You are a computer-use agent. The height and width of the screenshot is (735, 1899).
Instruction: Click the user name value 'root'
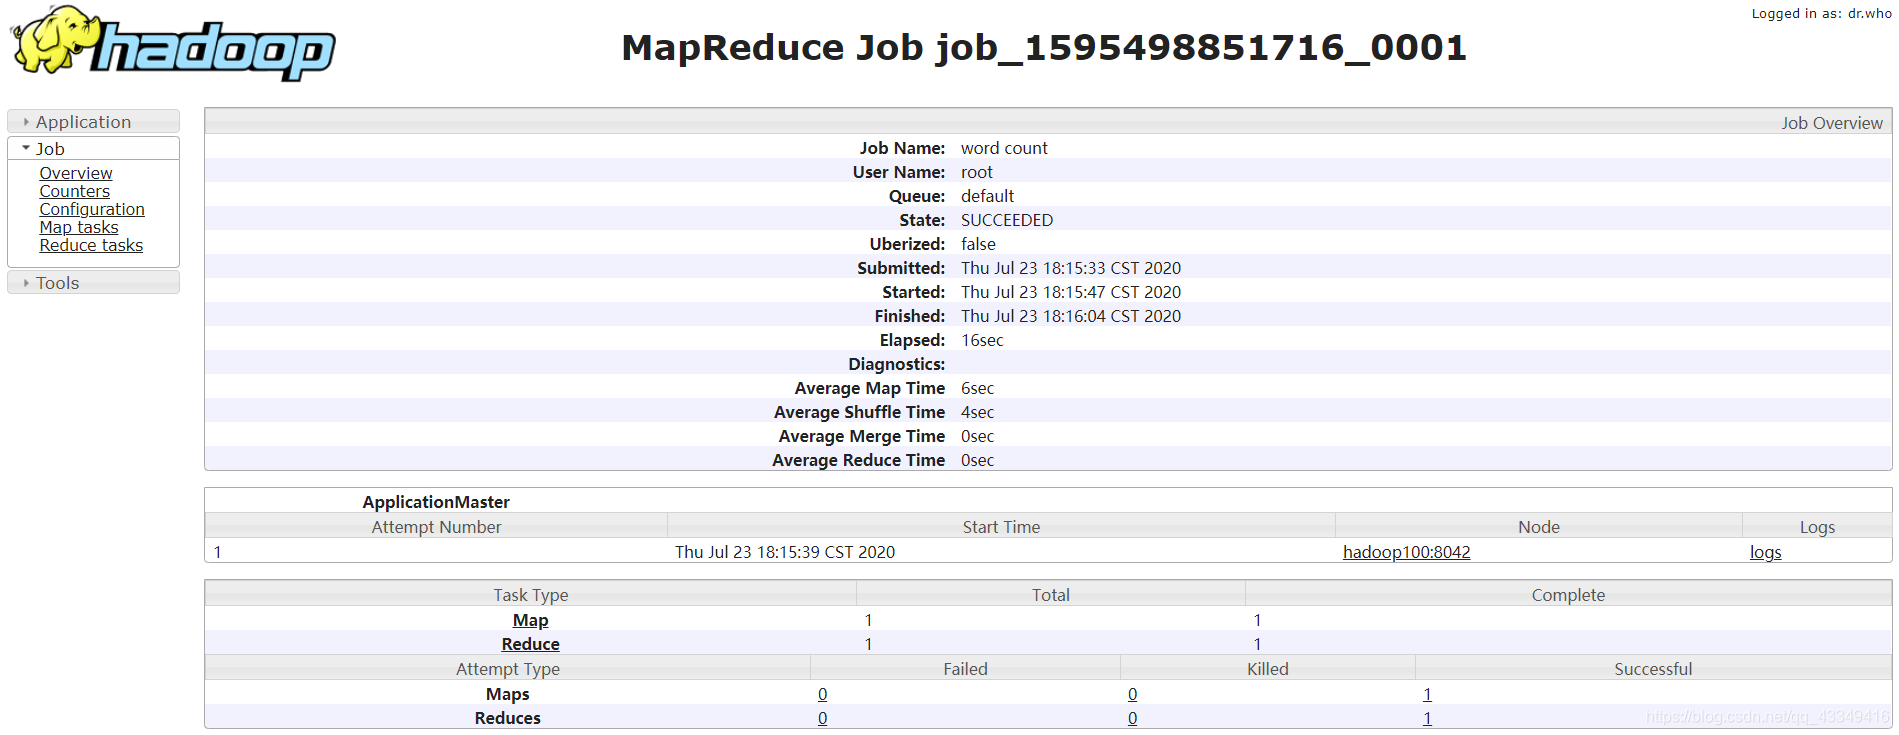977,172
